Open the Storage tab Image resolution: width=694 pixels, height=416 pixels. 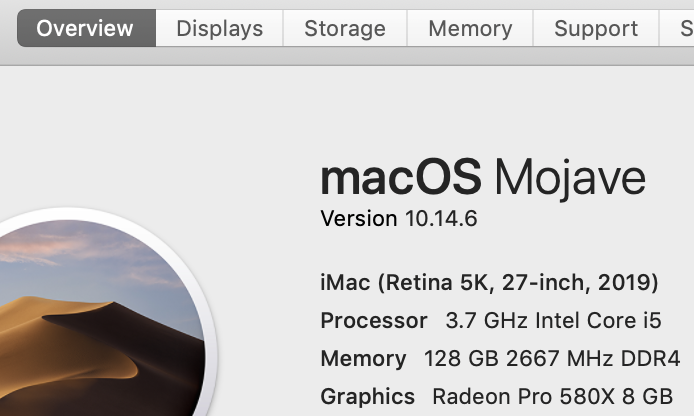click(x=345, y=28)
